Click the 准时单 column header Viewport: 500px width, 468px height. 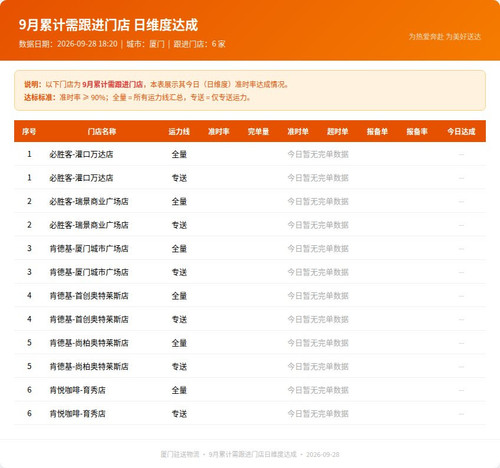click(x=298, y=132)
